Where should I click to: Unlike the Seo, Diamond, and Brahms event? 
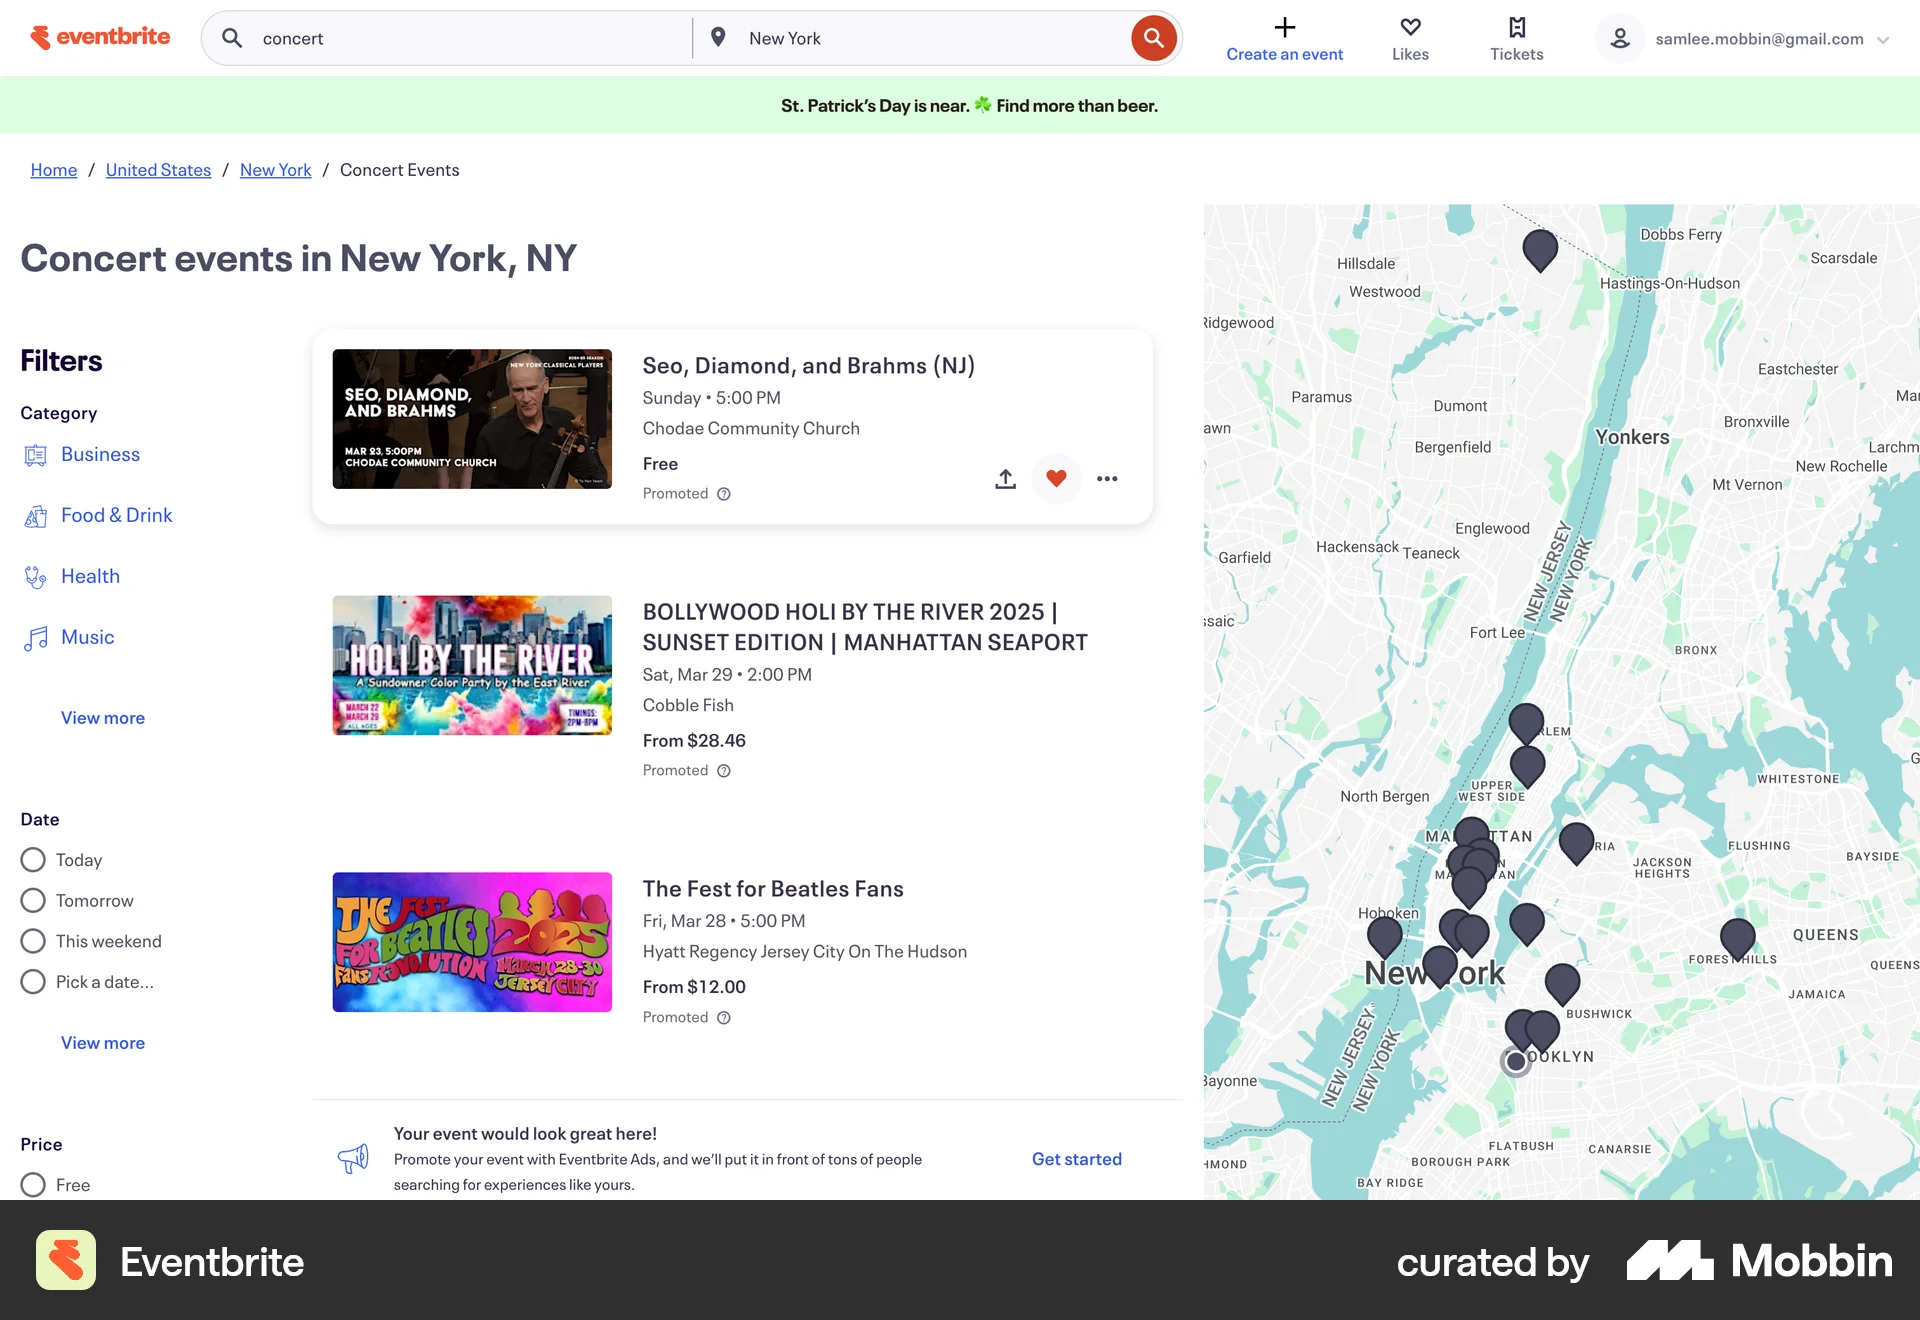[x=1056, y=479]
